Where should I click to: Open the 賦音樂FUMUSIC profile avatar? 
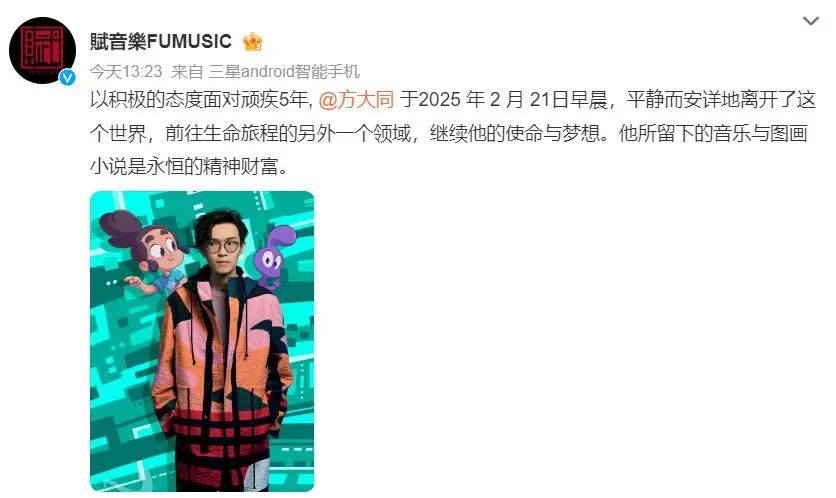pyautogui.click(x=42, y=50)
